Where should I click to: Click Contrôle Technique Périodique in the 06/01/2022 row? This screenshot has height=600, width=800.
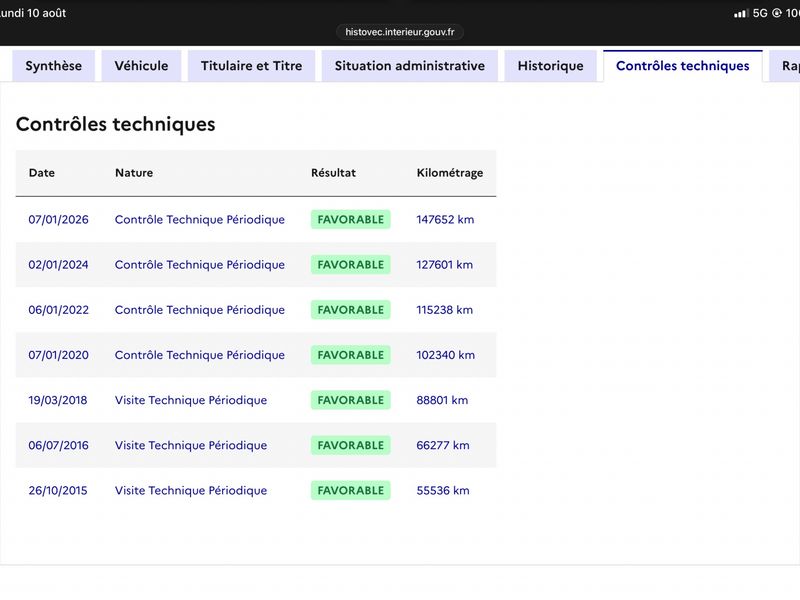199,310
